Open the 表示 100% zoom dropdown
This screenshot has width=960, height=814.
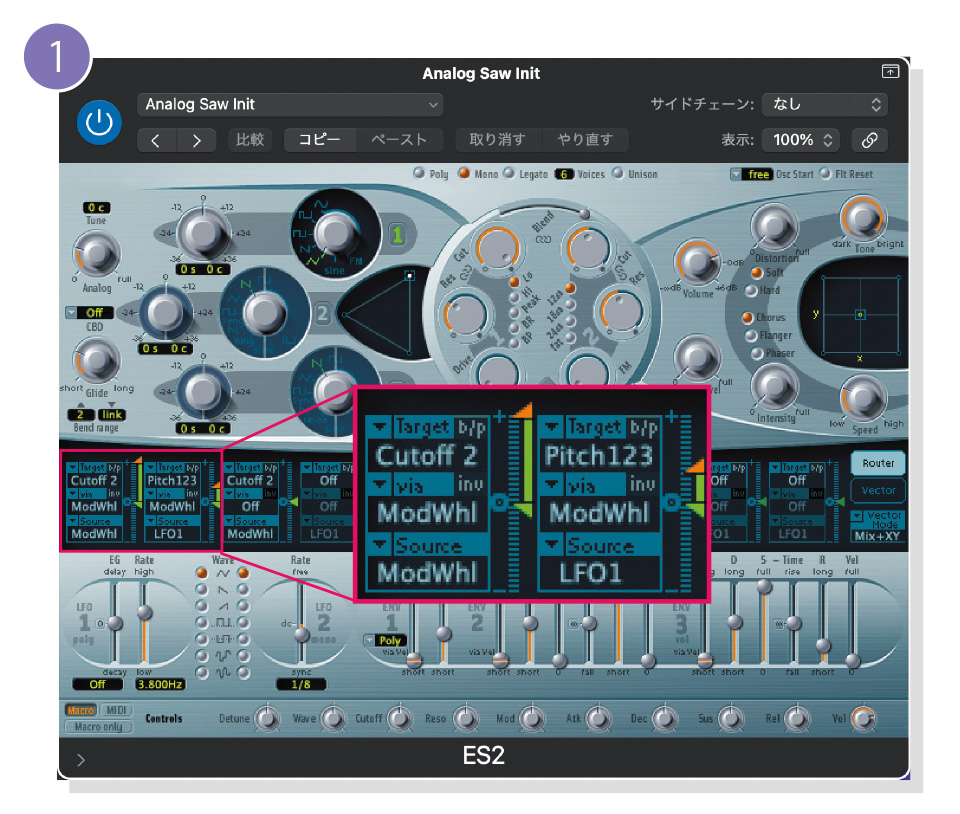pos(801,140)
